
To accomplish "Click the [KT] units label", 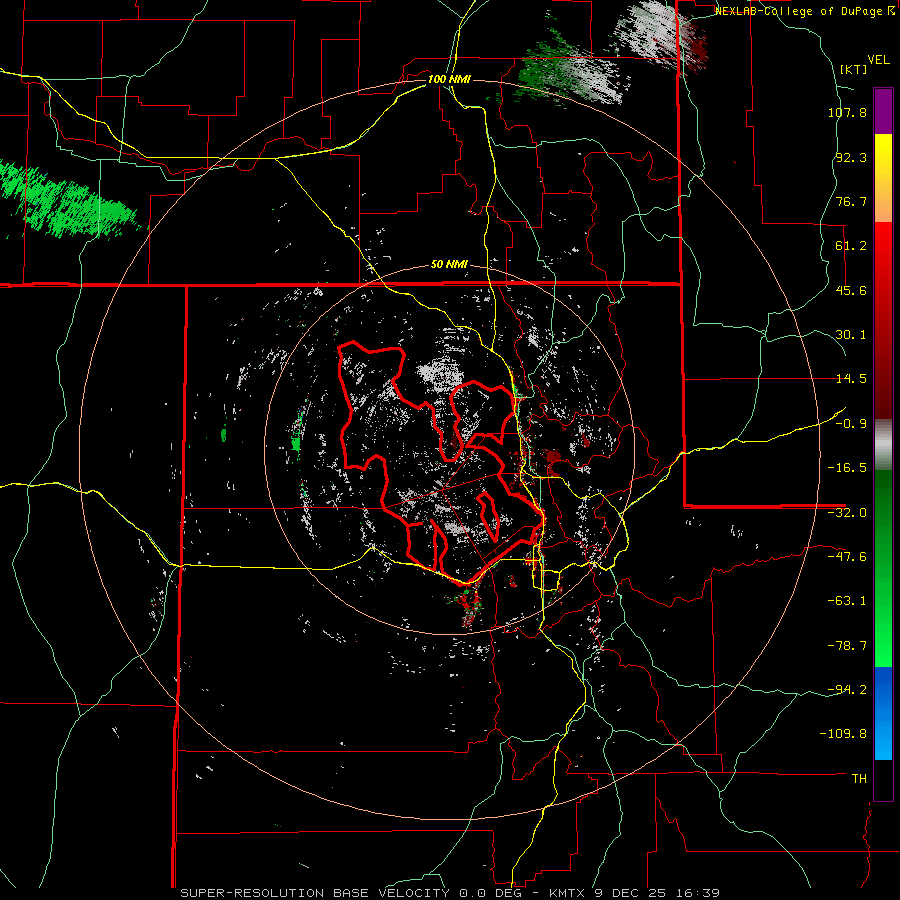I will tap(853, 69).
